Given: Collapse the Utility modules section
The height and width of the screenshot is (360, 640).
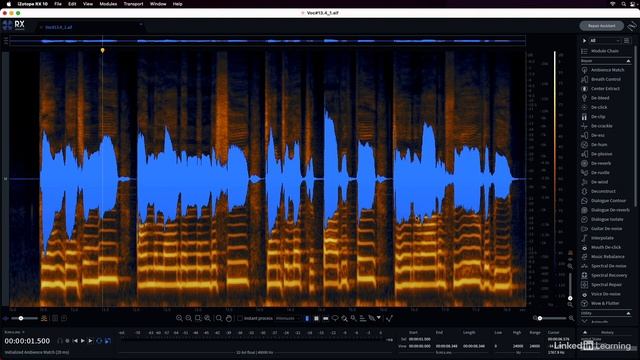Looking at the screenshot, I should [x=629, y=313].
